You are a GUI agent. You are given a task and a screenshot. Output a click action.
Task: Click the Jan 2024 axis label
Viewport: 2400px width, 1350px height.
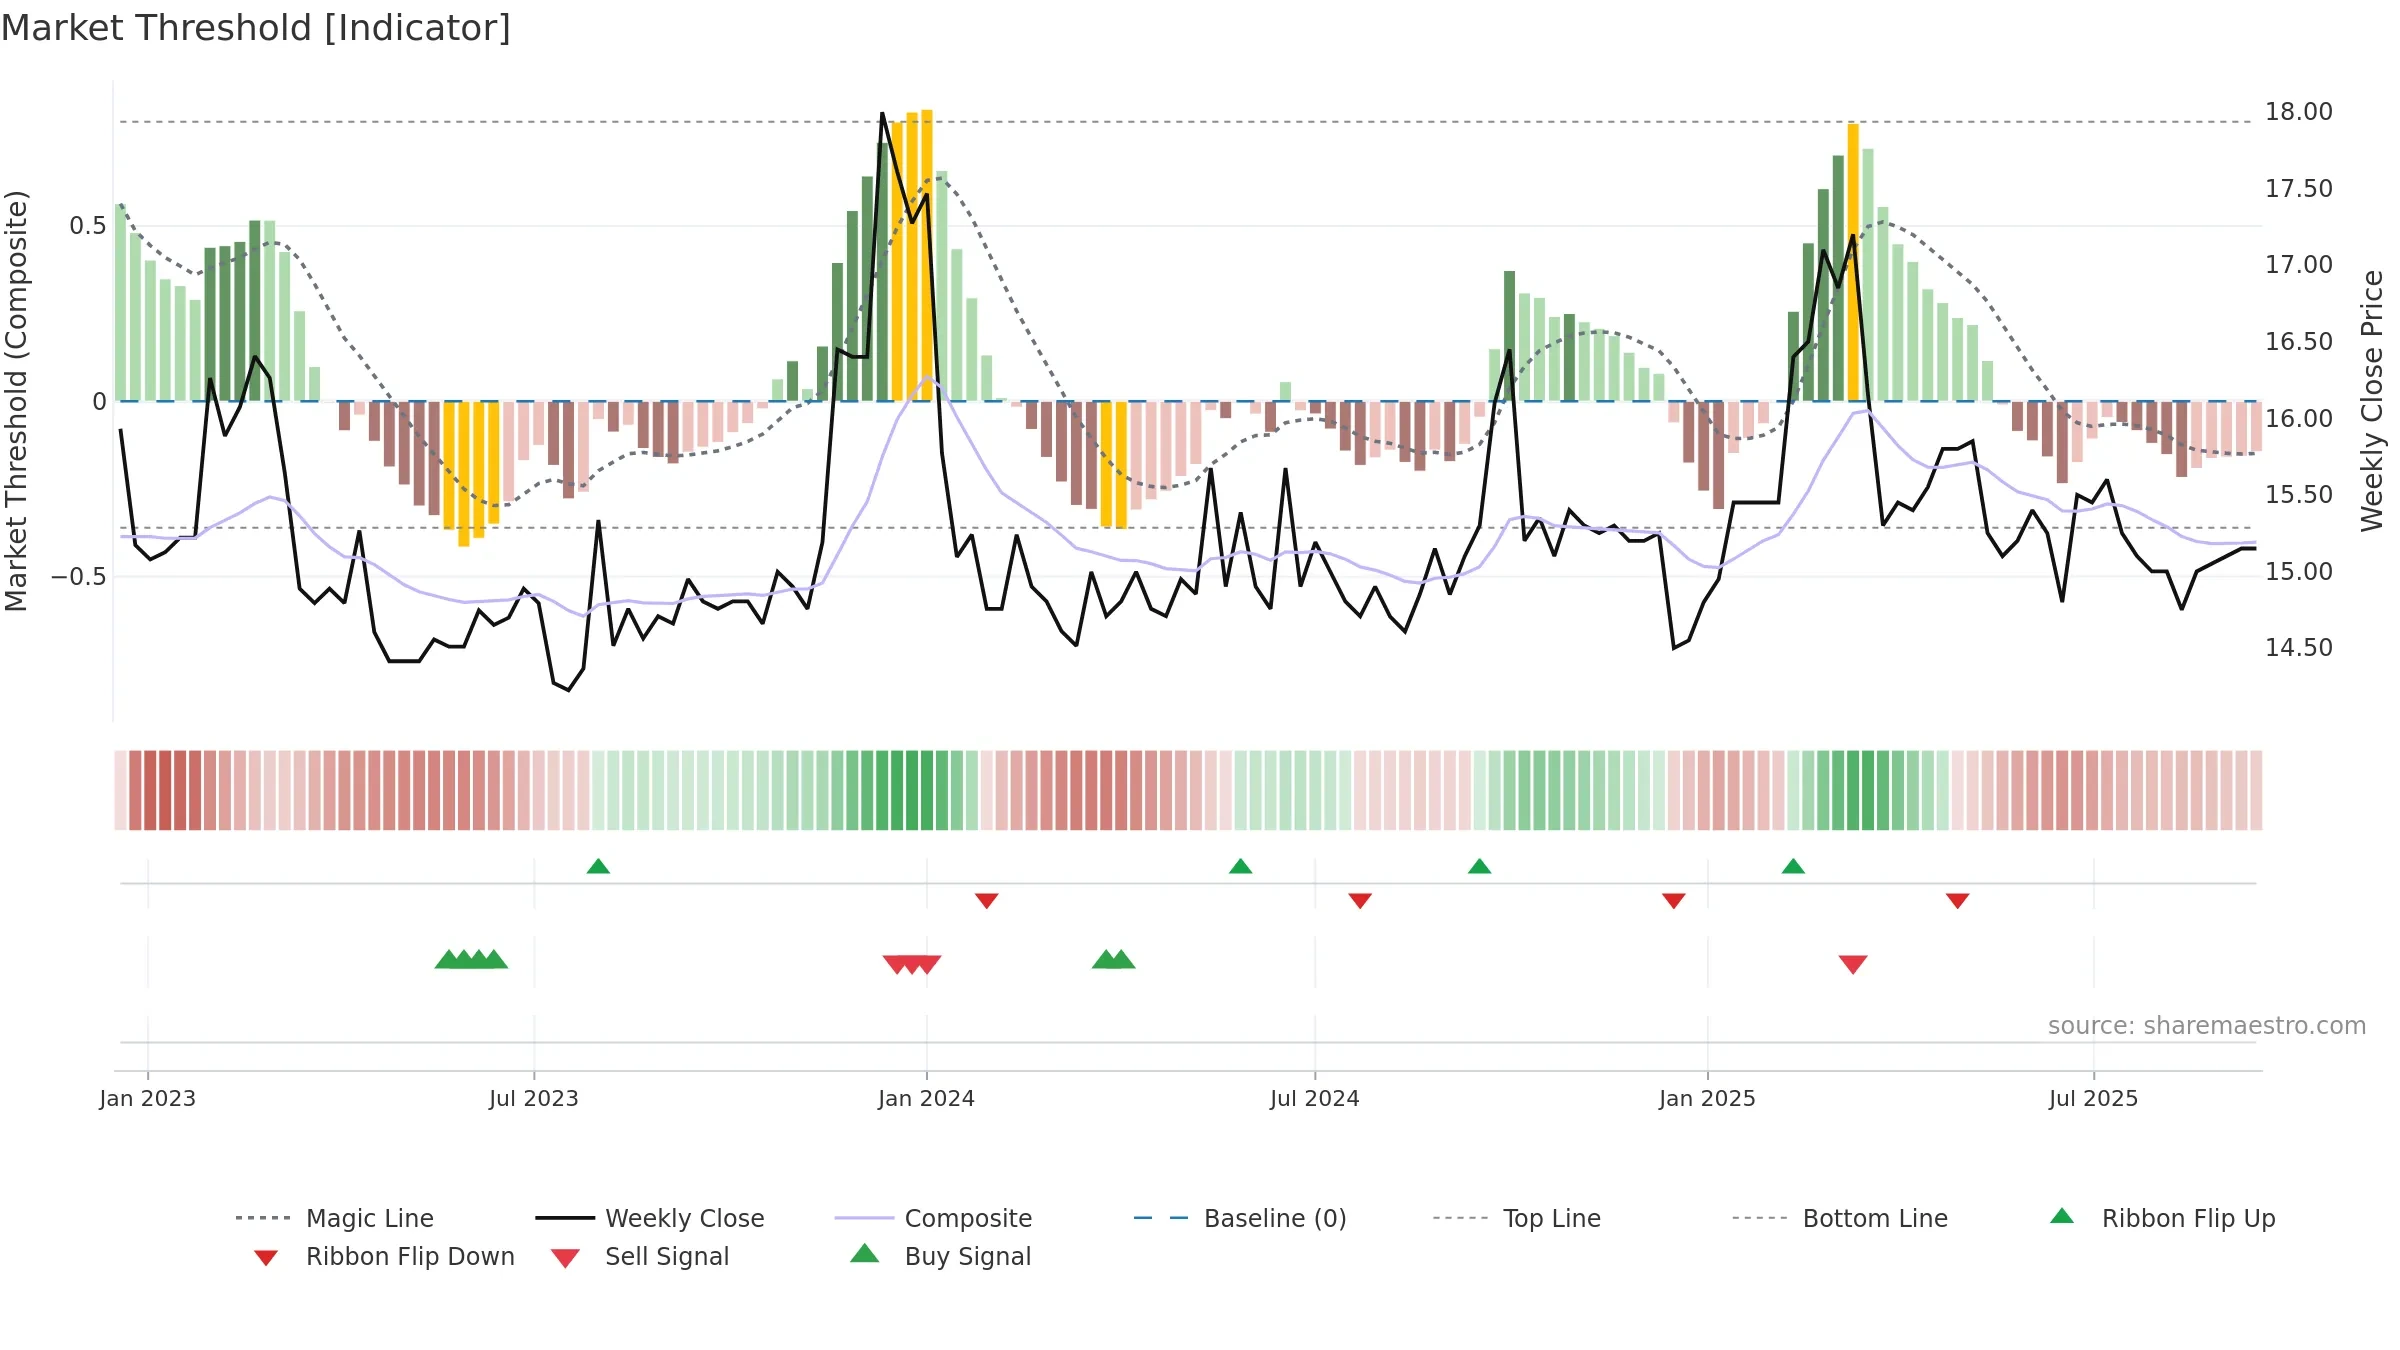click(x=927, y=1098)
